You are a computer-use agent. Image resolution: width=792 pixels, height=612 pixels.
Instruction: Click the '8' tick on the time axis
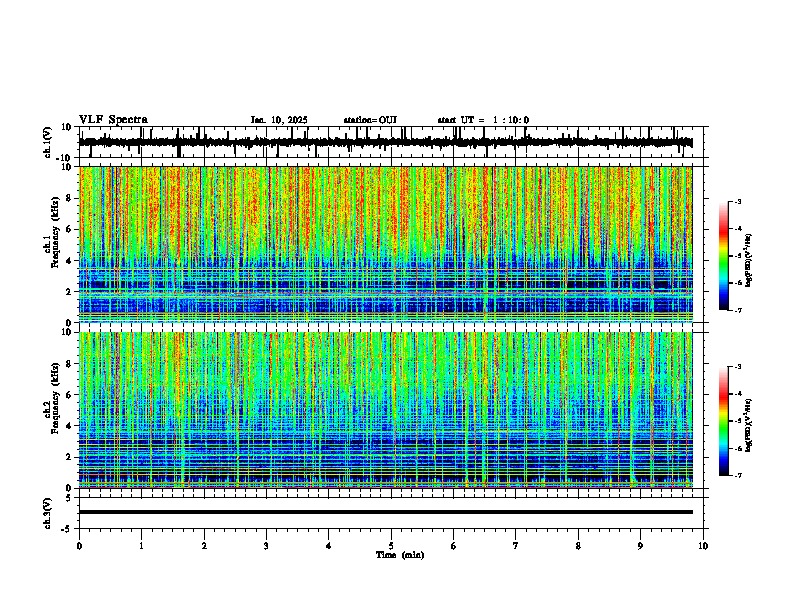(578, 546)
